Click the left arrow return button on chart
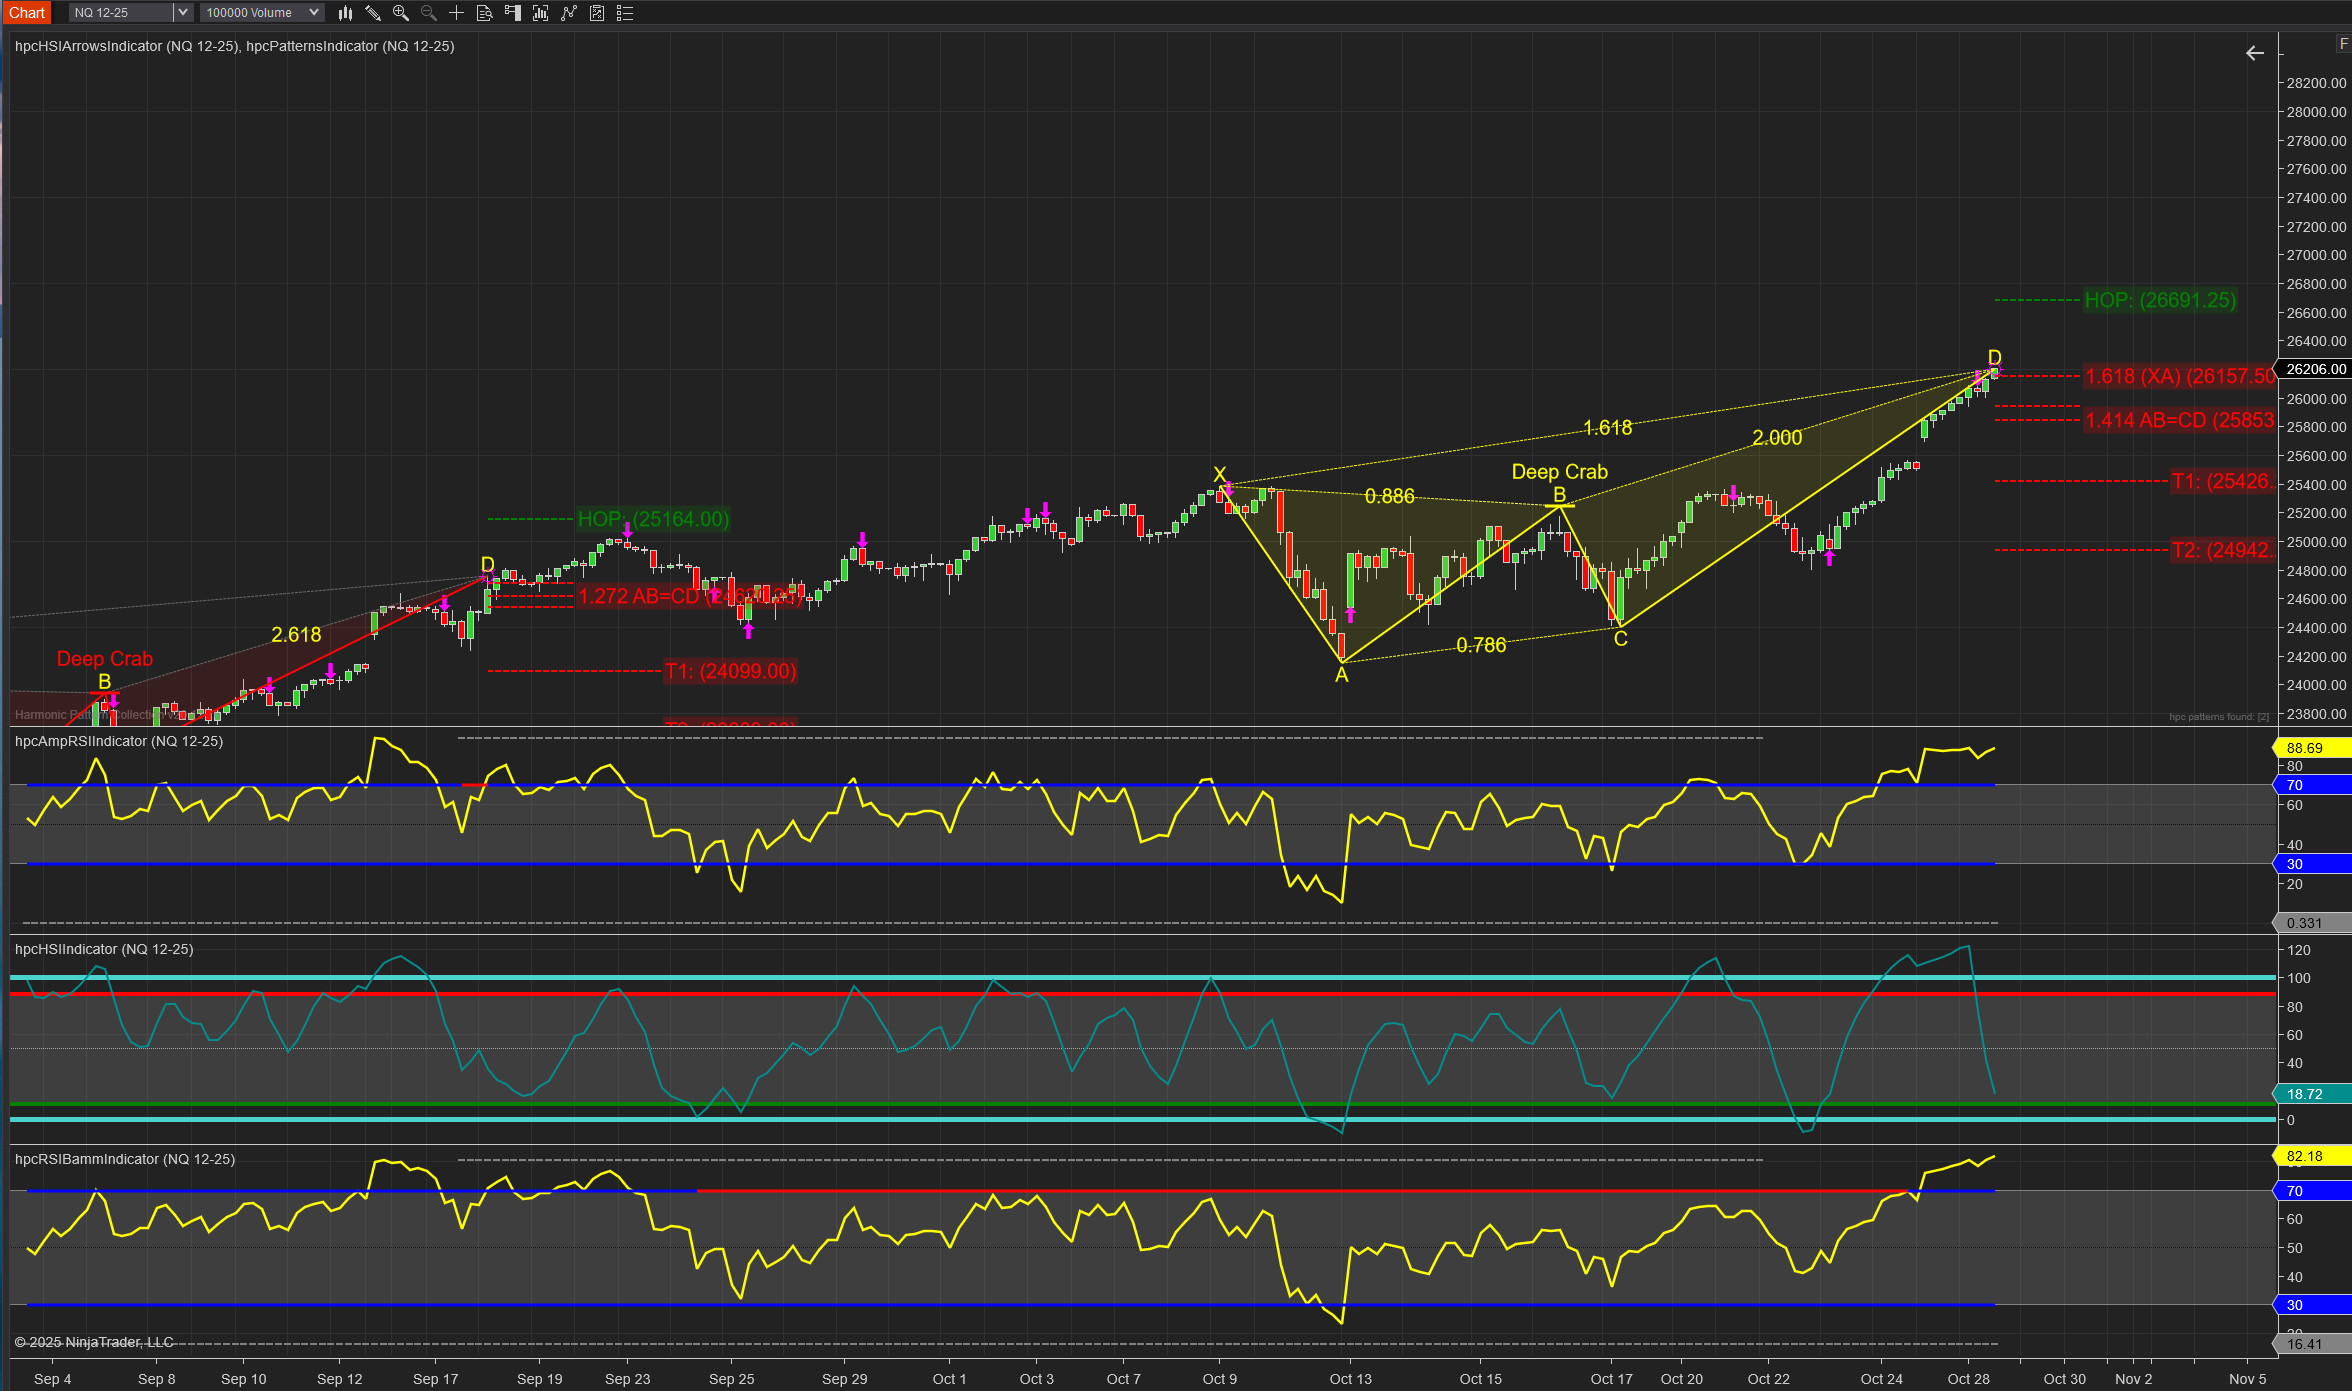The height and width of the screenshot is (1391, 2352). pyautogui.click(x=2254, y=53)
